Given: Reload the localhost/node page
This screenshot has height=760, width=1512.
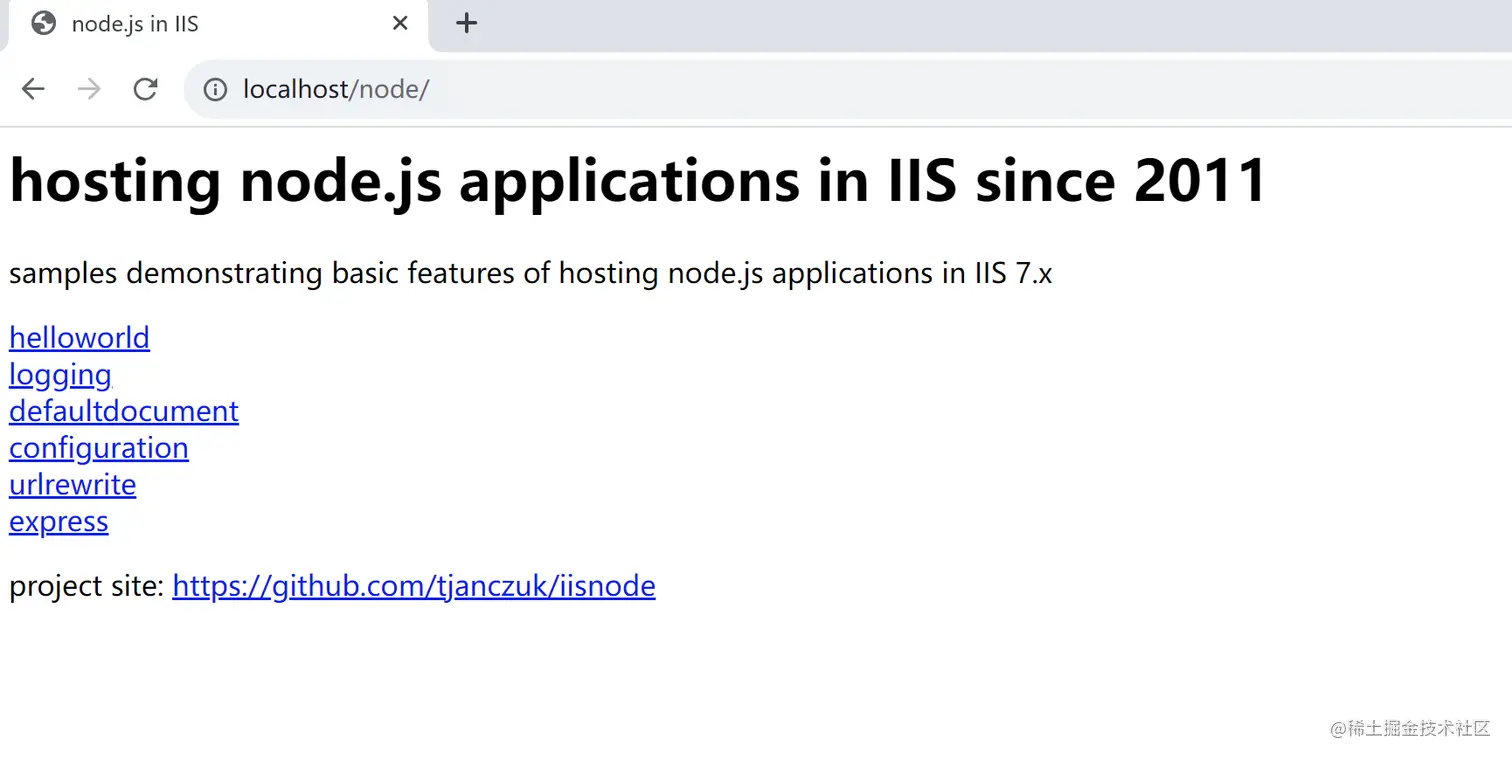Looking at the screenshot, I should [146, 89].
